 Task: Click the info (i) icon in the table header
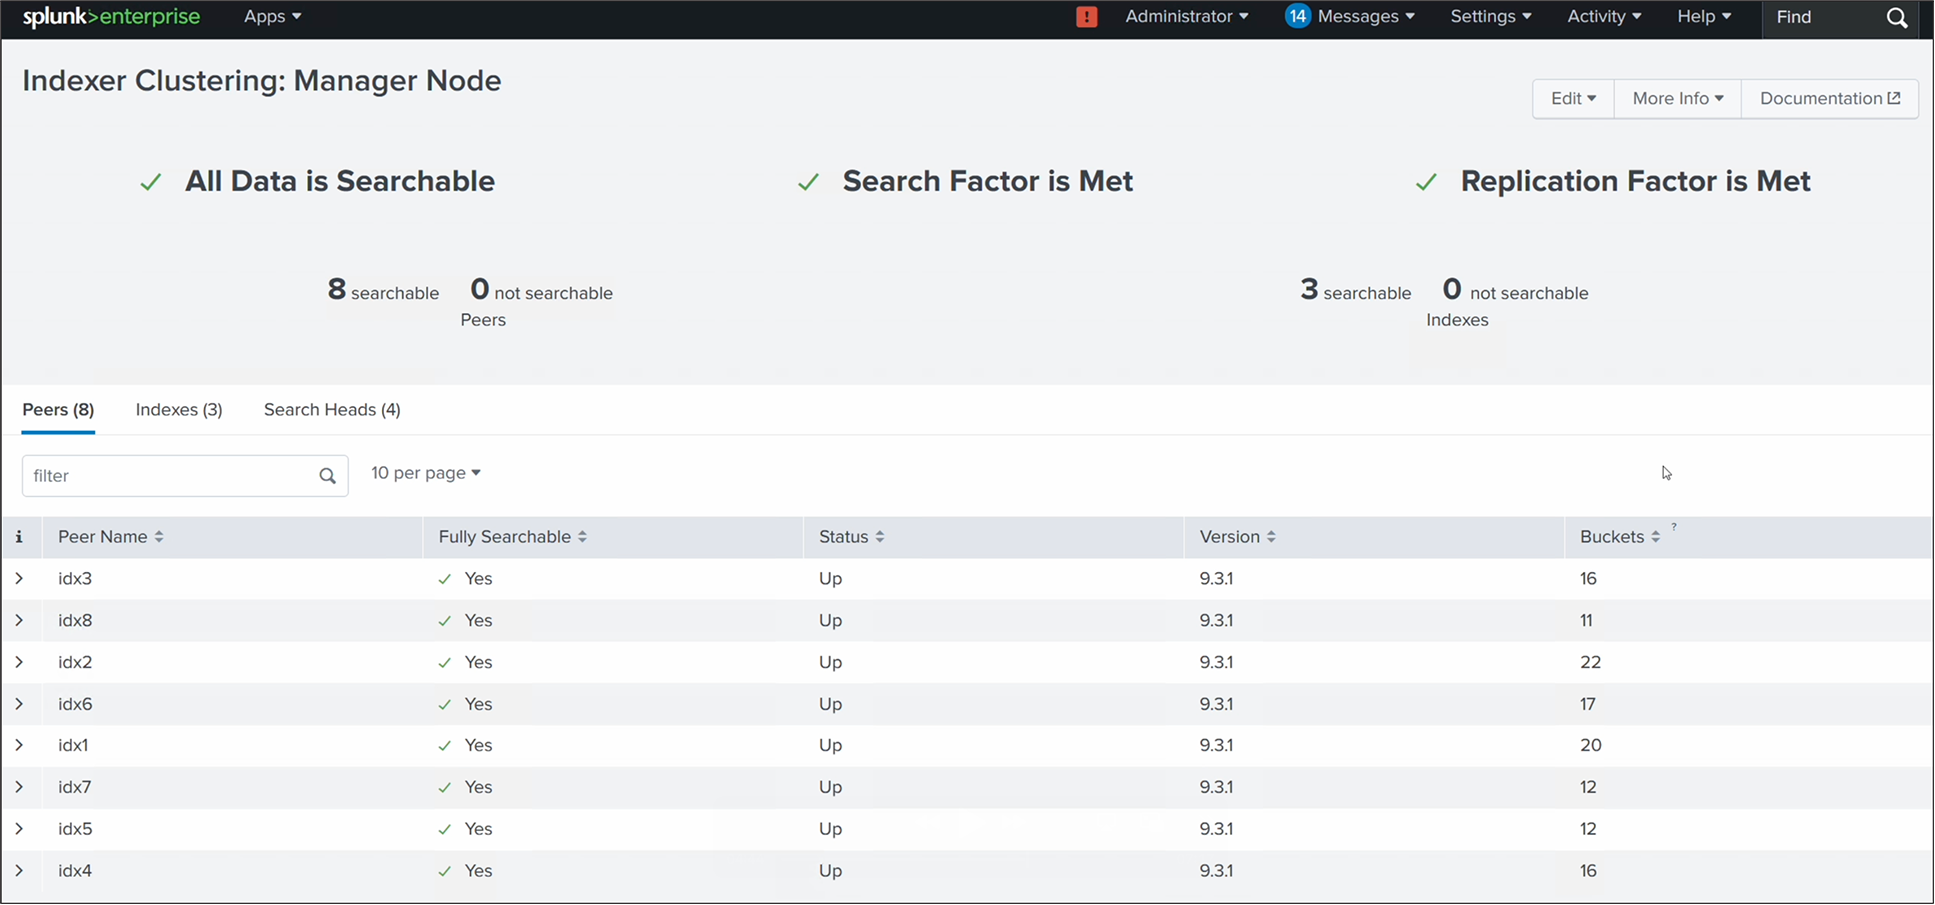click(x=20, y=537)
